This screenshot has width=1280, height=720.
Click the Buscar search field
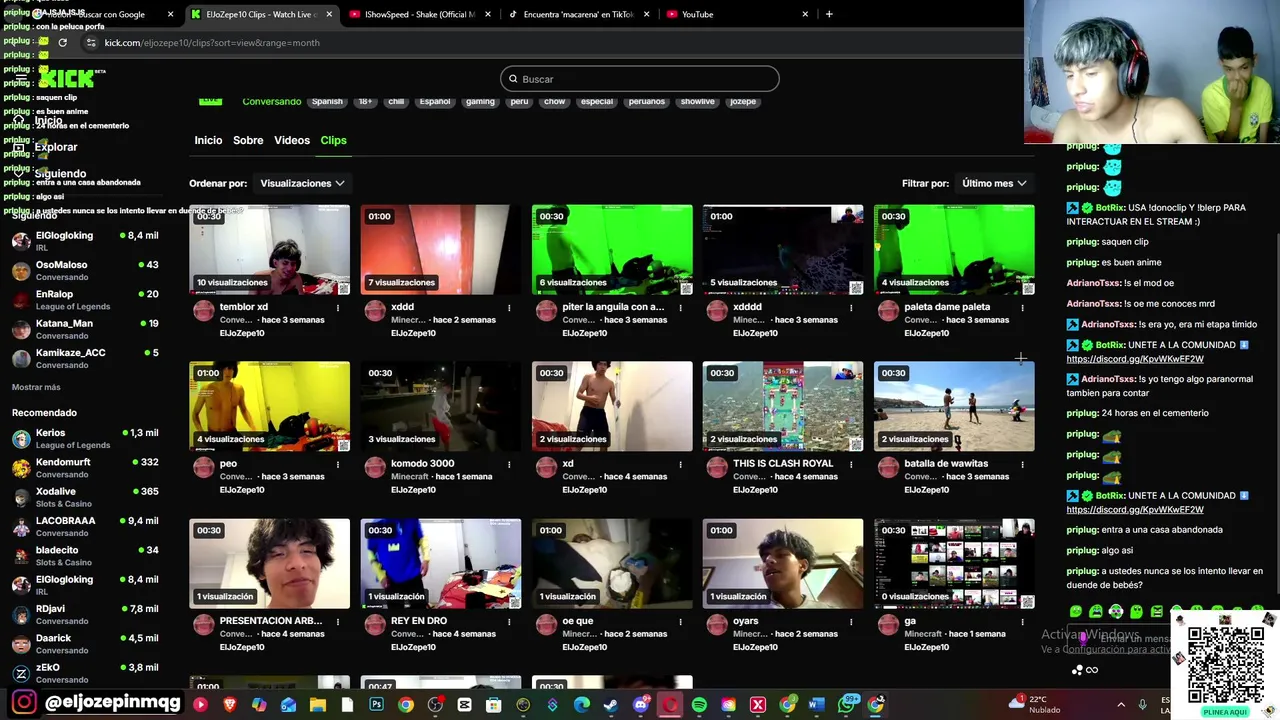pos(640,79)
